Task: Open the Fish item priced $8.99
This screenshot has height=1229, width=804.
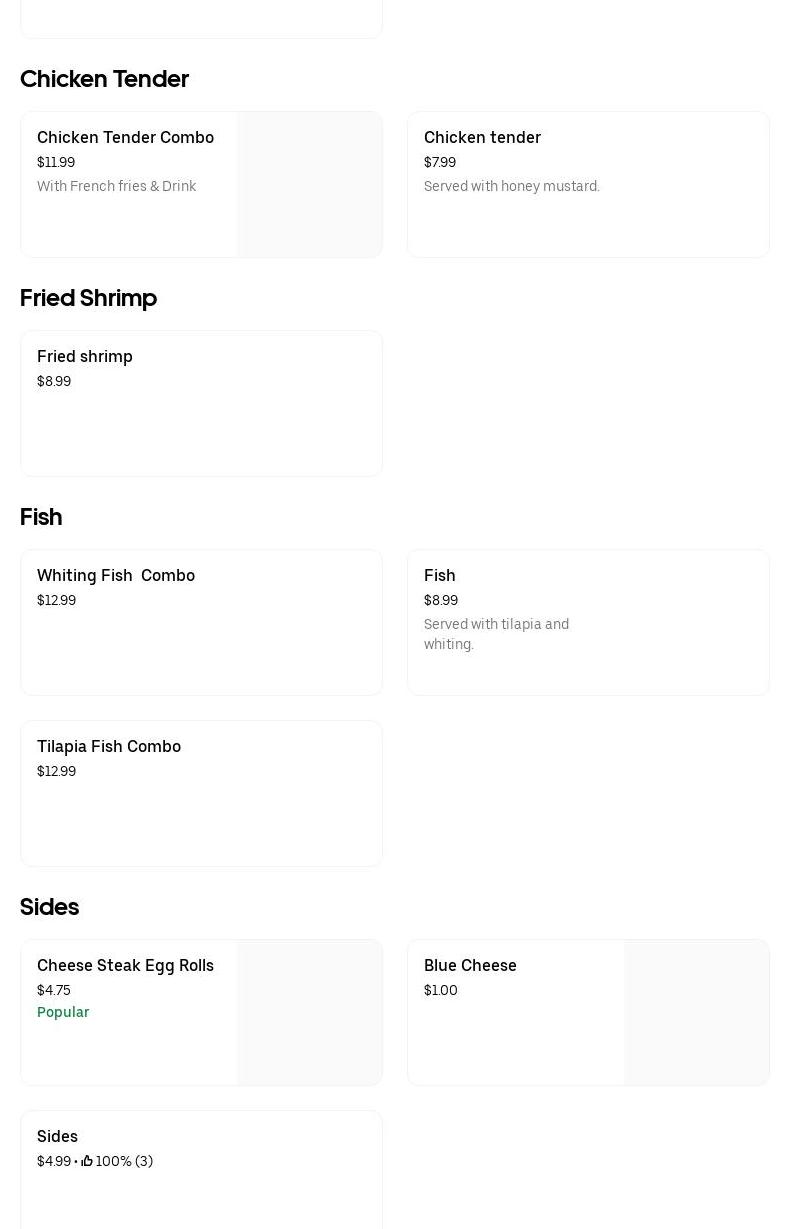Action: point(440,575)
